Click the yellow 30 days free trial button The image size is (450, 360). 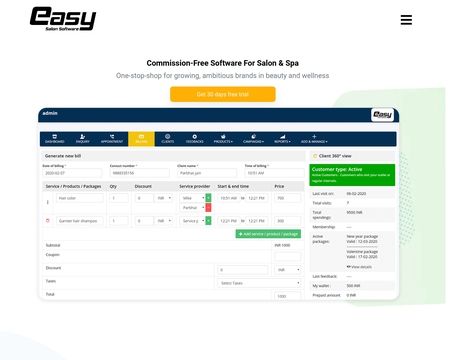point(223,94)
